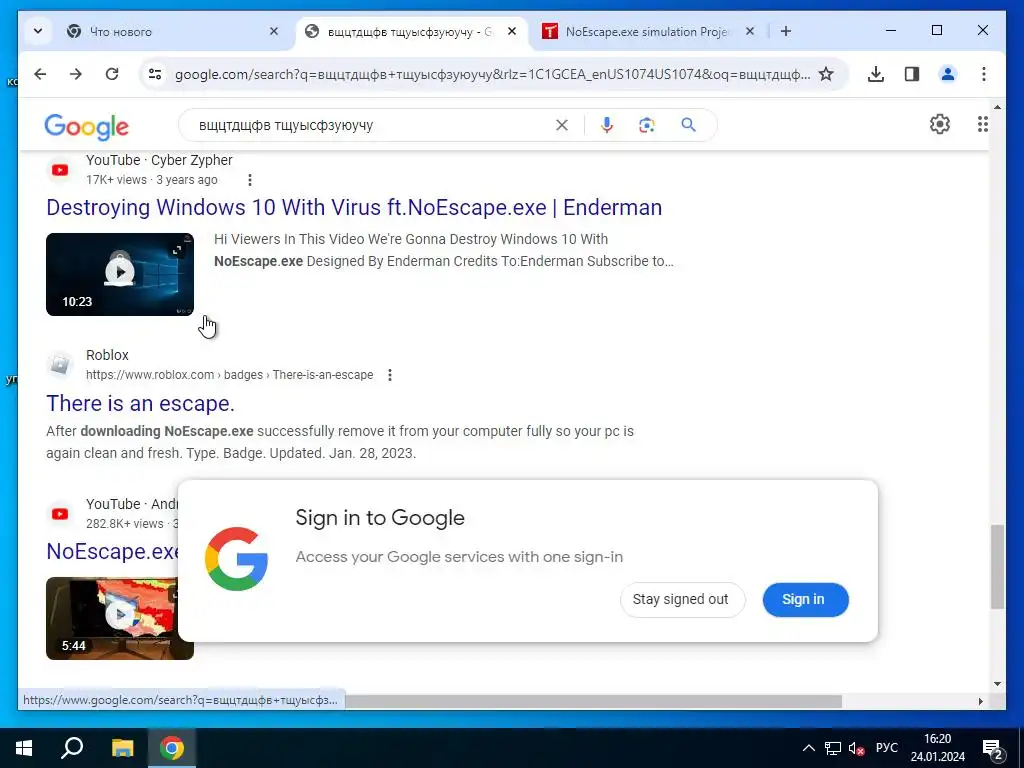
Task: Click the page scroll down arrow
Action: click(997, 684)
